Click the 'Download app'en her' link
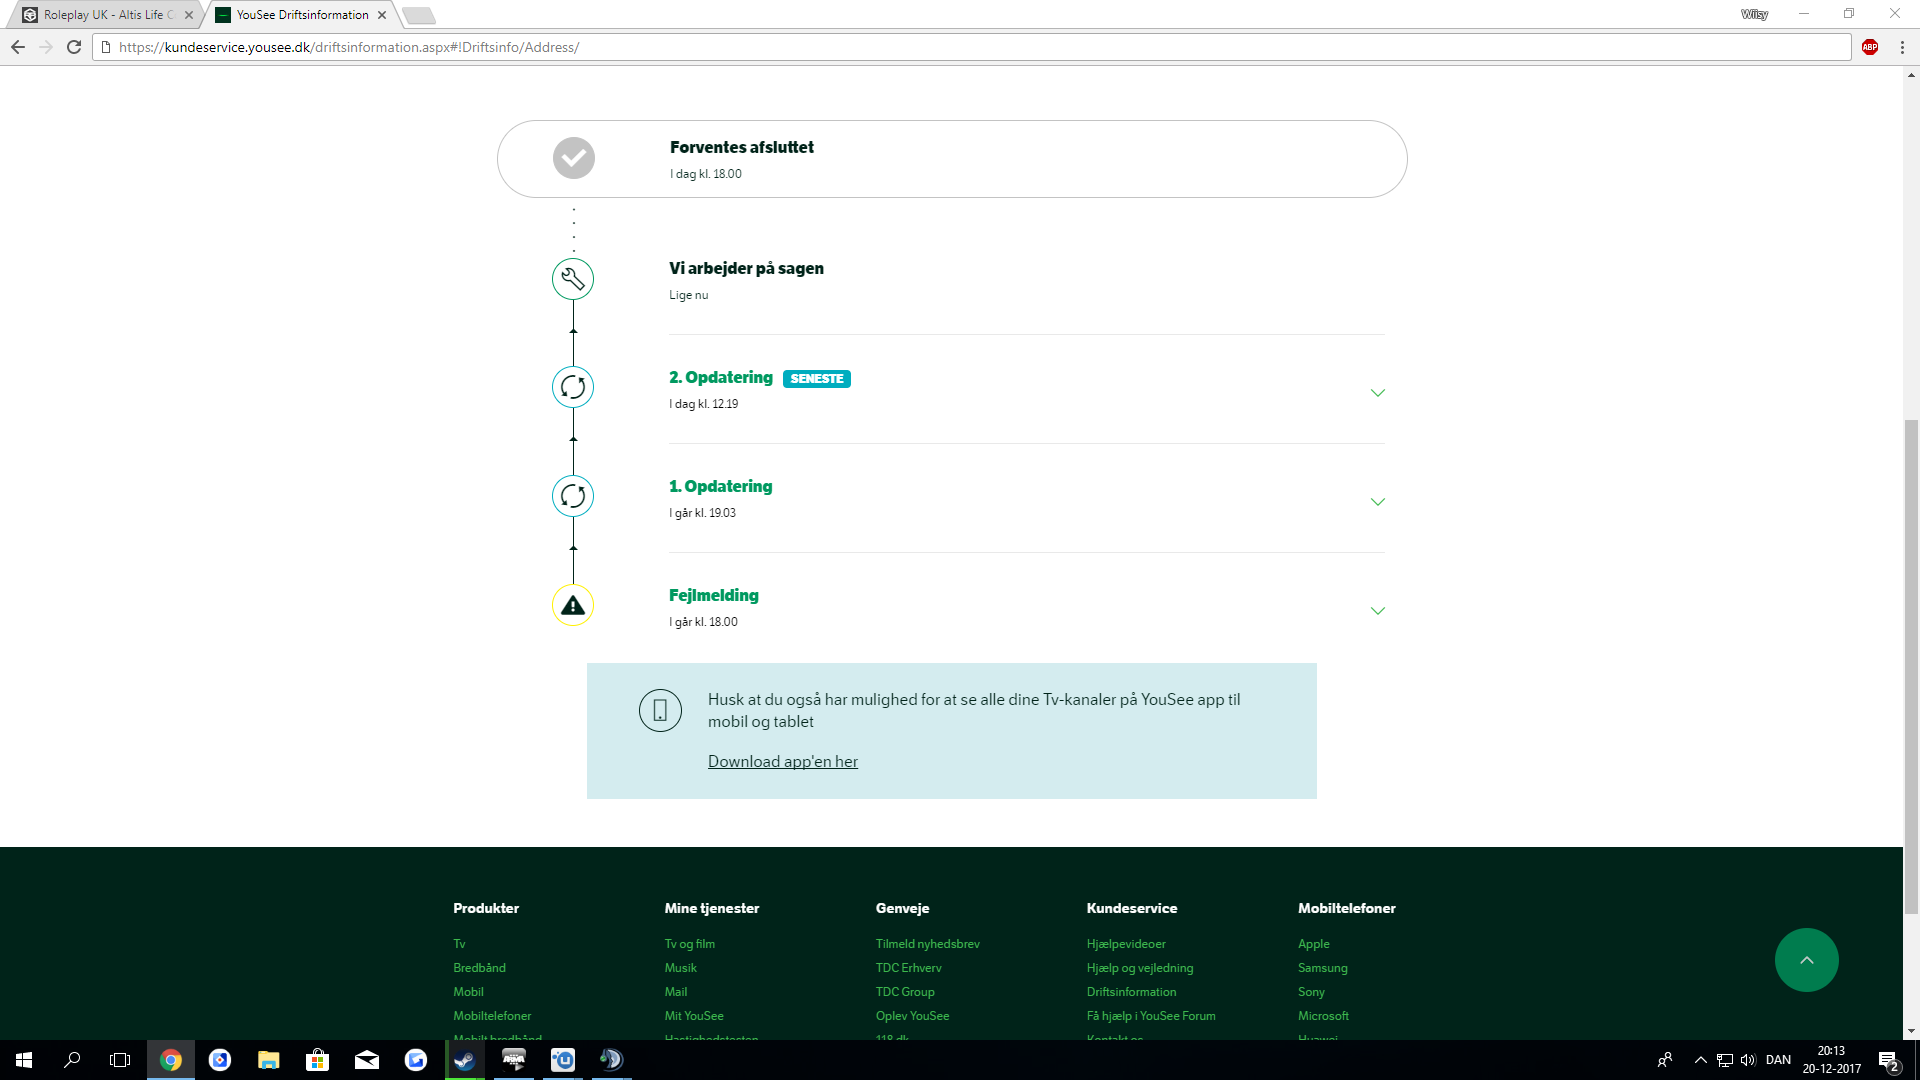This screenshot has height=1080, width=1920. 783,762
